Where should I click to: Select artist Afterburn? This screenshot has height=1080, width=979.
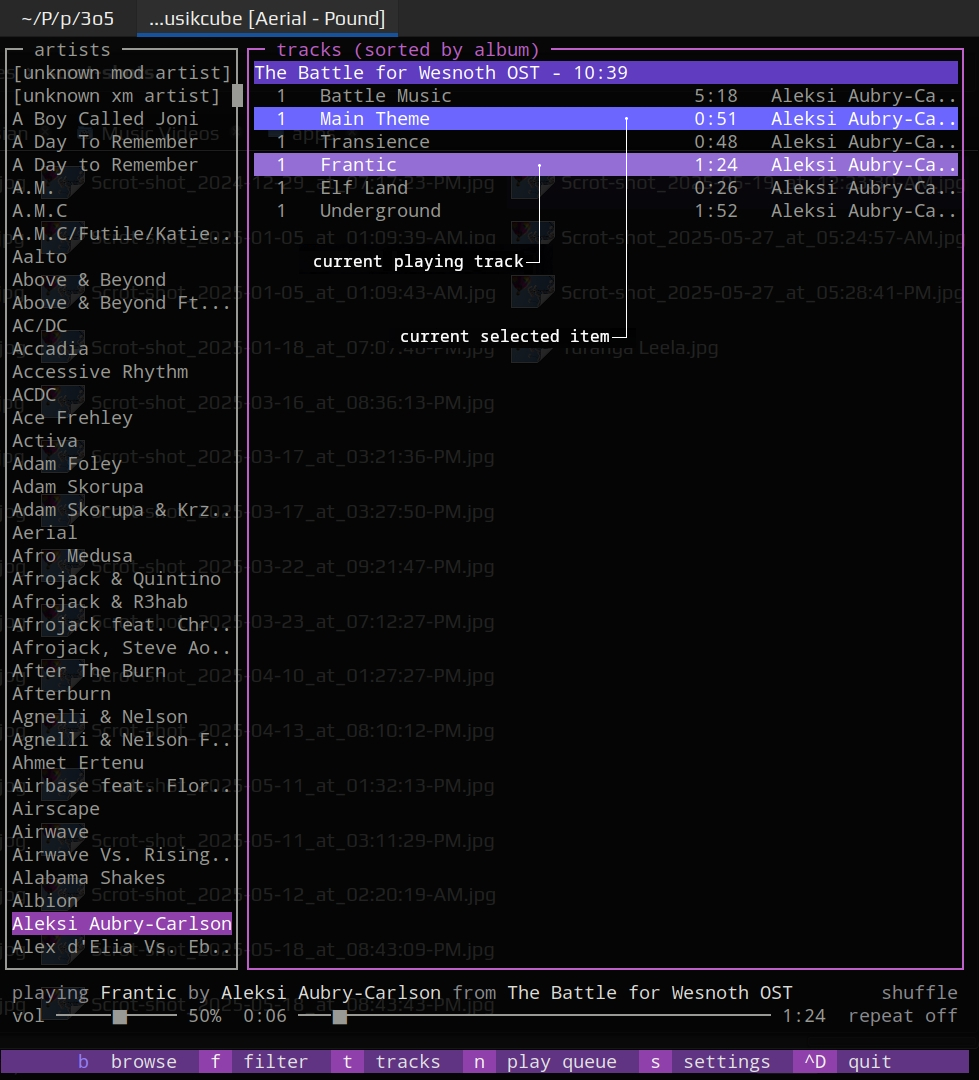click(61, 694)
